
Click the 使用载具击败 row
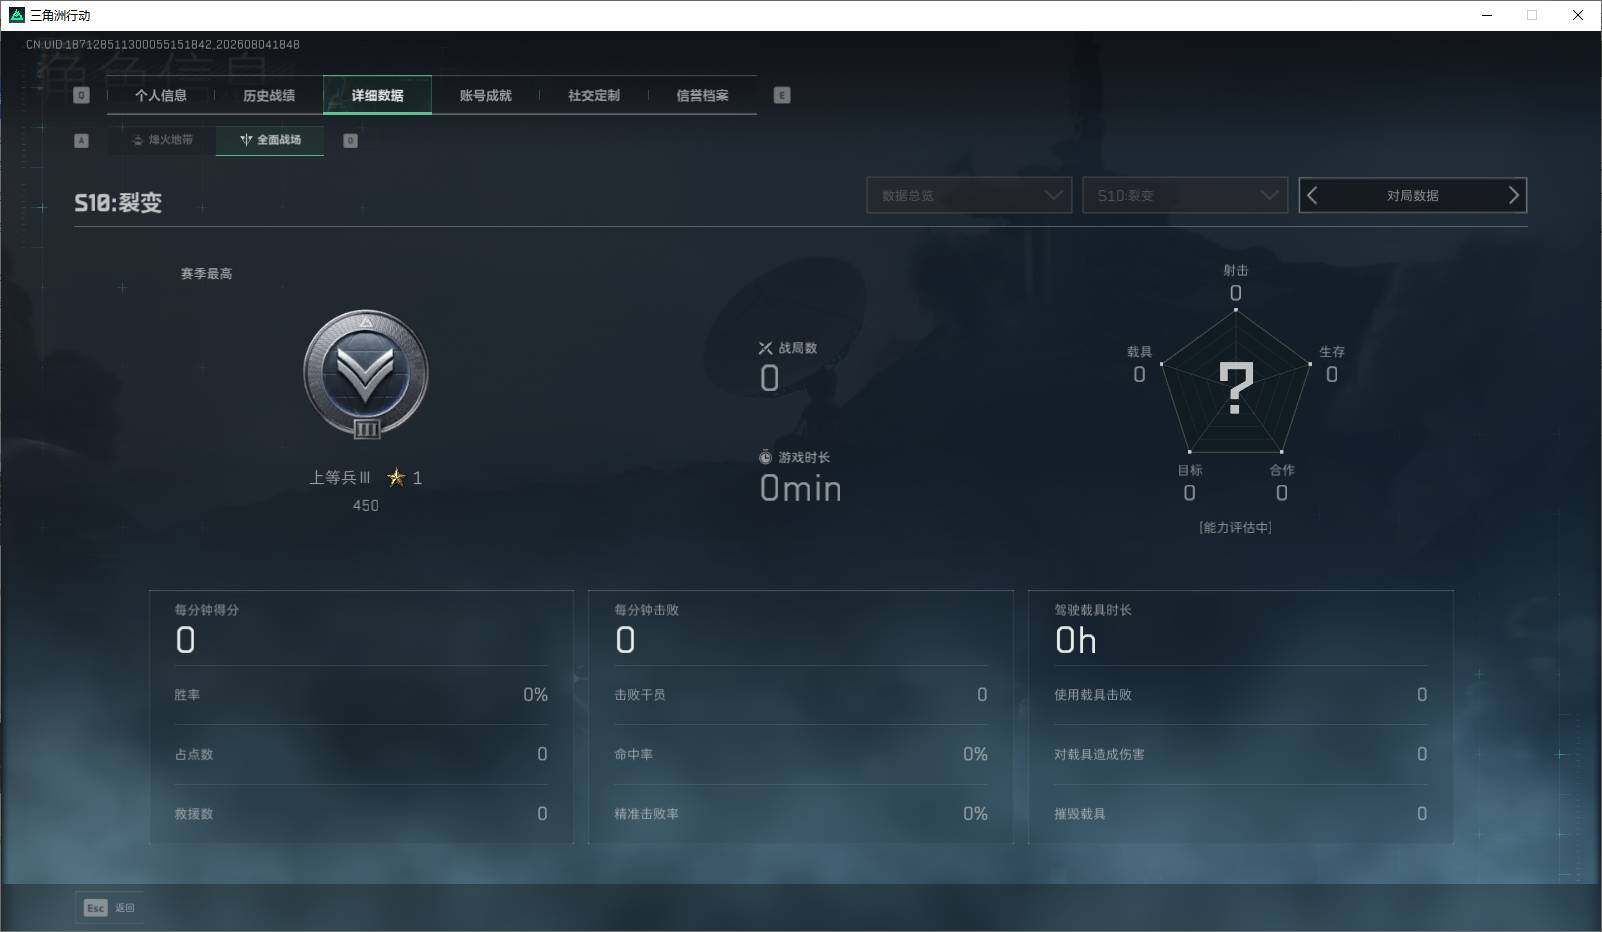1241,695
